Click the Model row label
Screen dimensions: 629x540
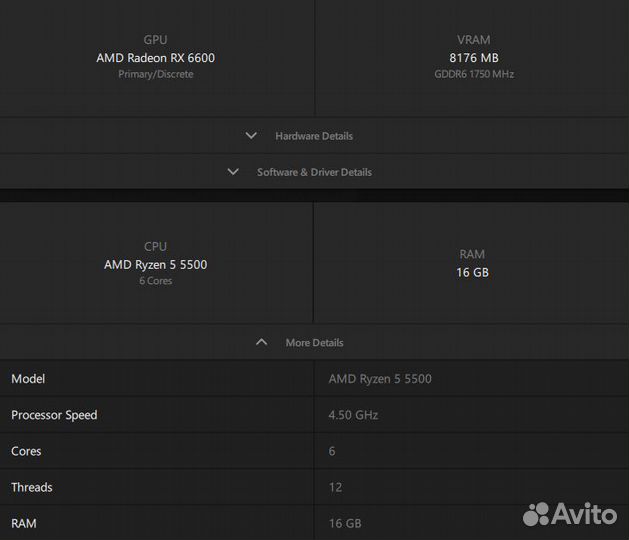point(28,379)
